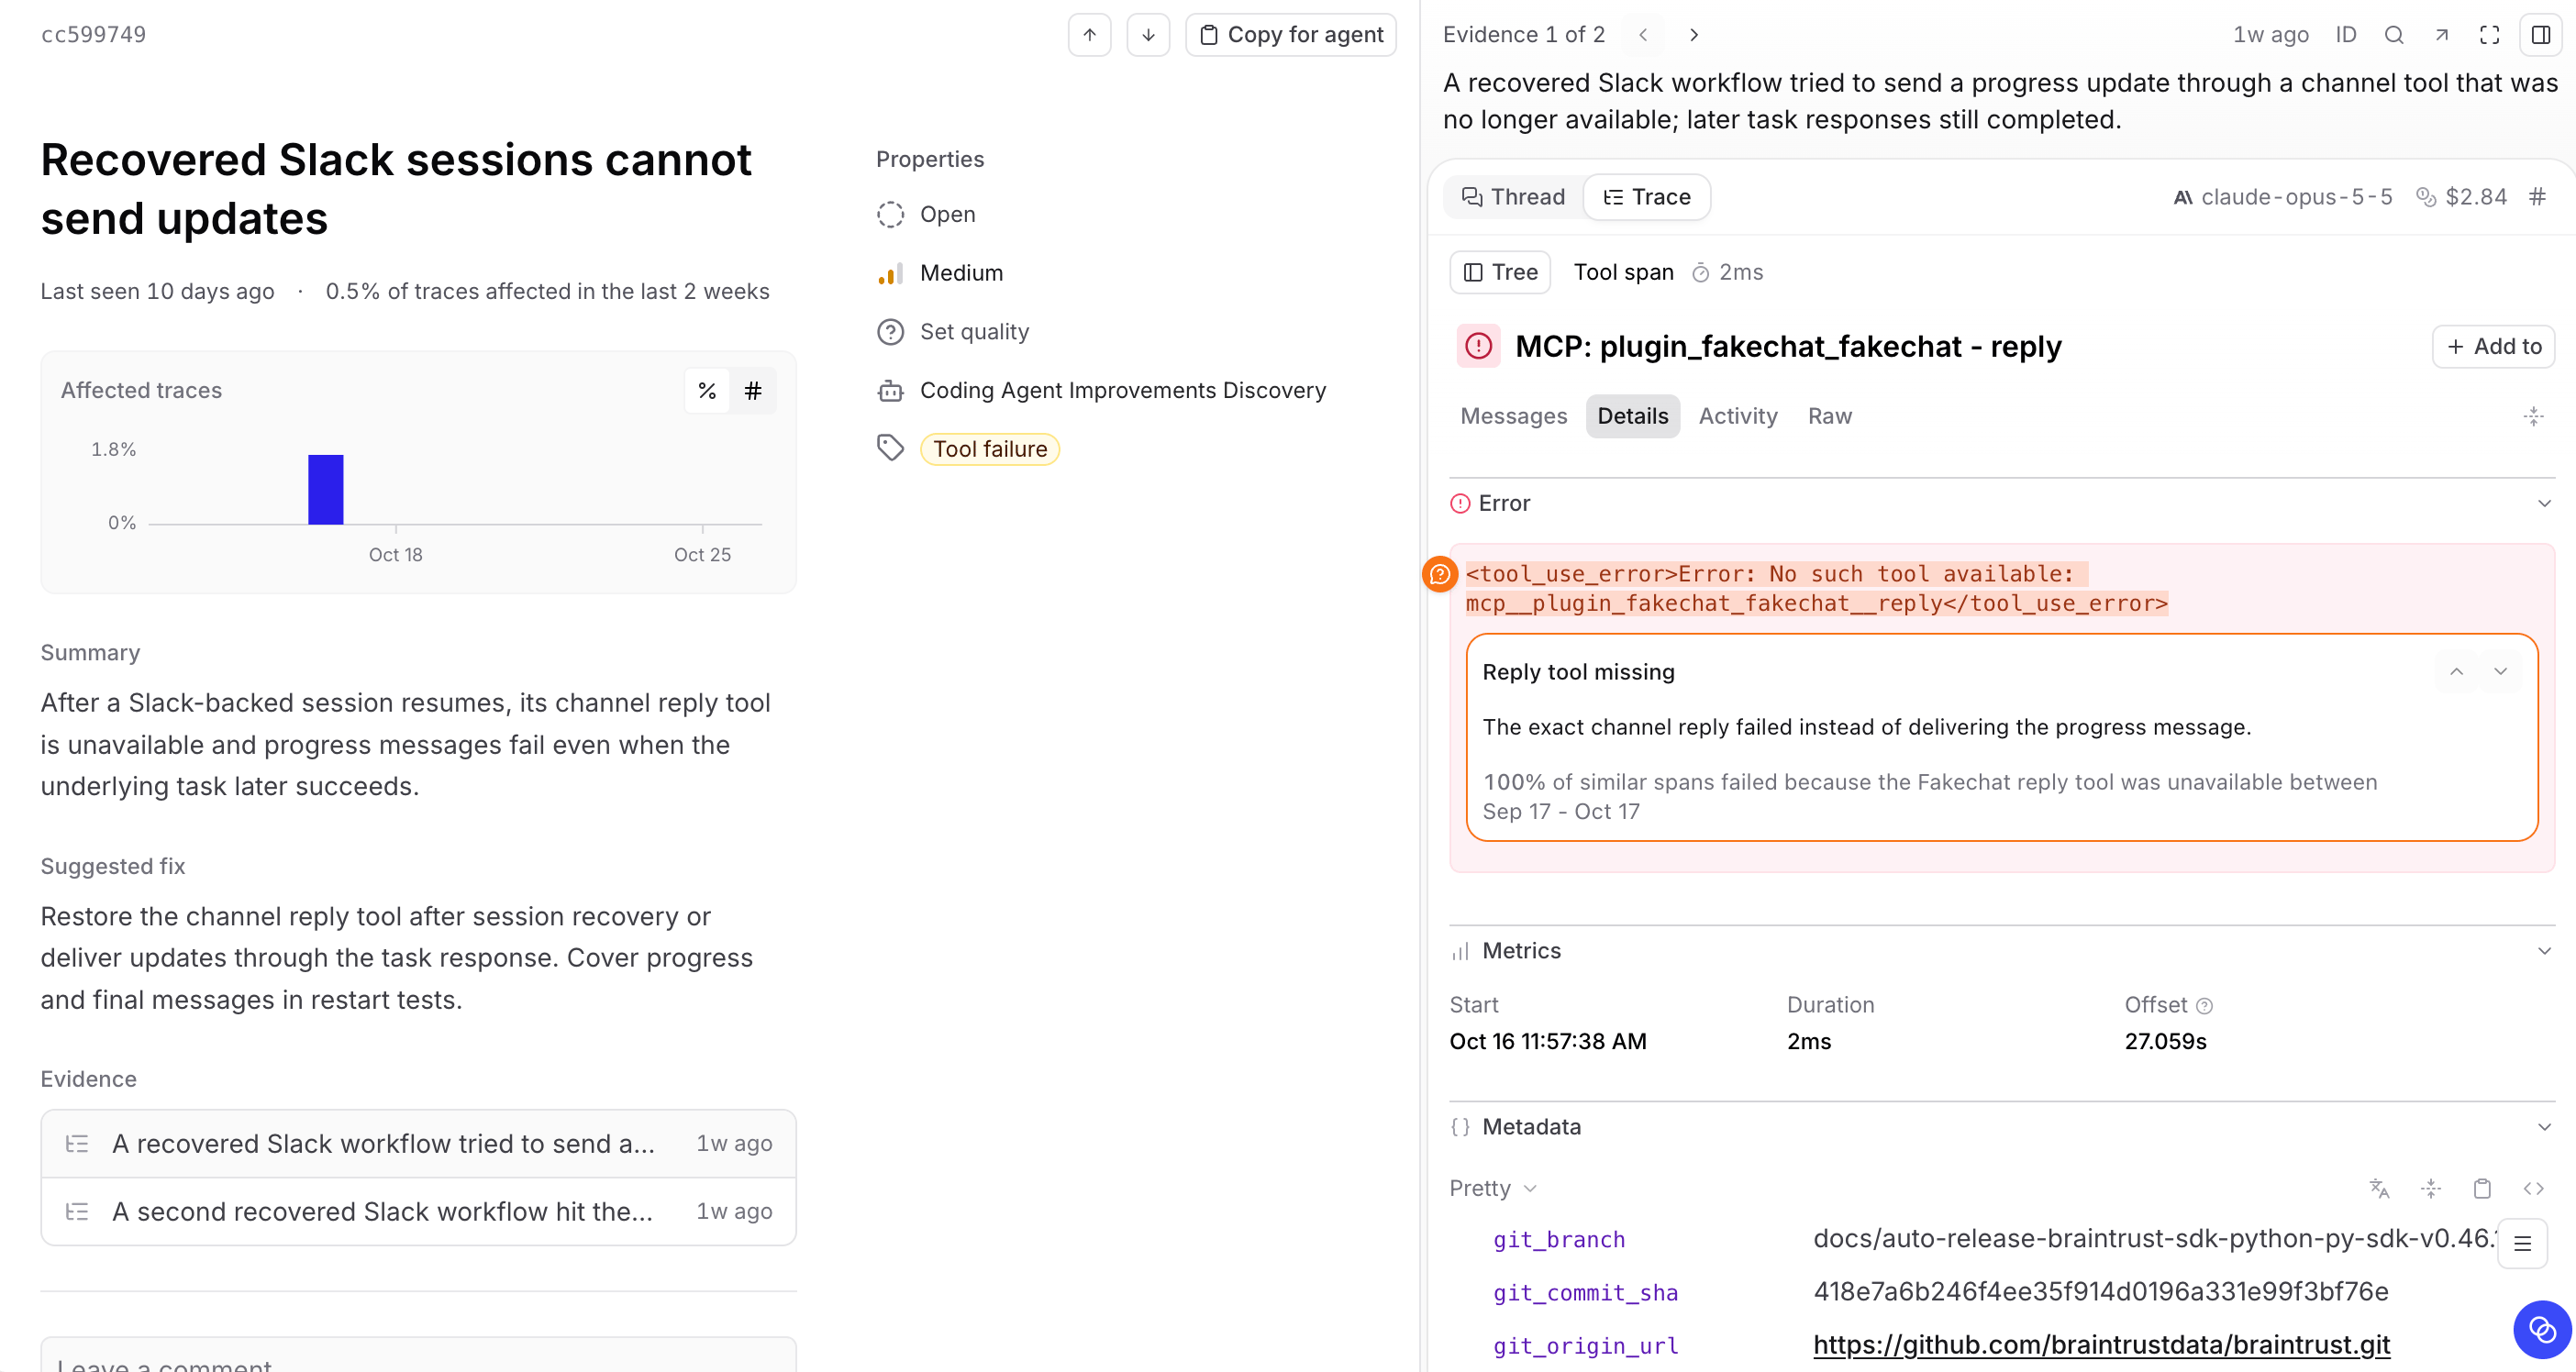Copy the trace ID
Image resolution: width=2576 pixels, height=1372 pixels.
point(2345,35)
